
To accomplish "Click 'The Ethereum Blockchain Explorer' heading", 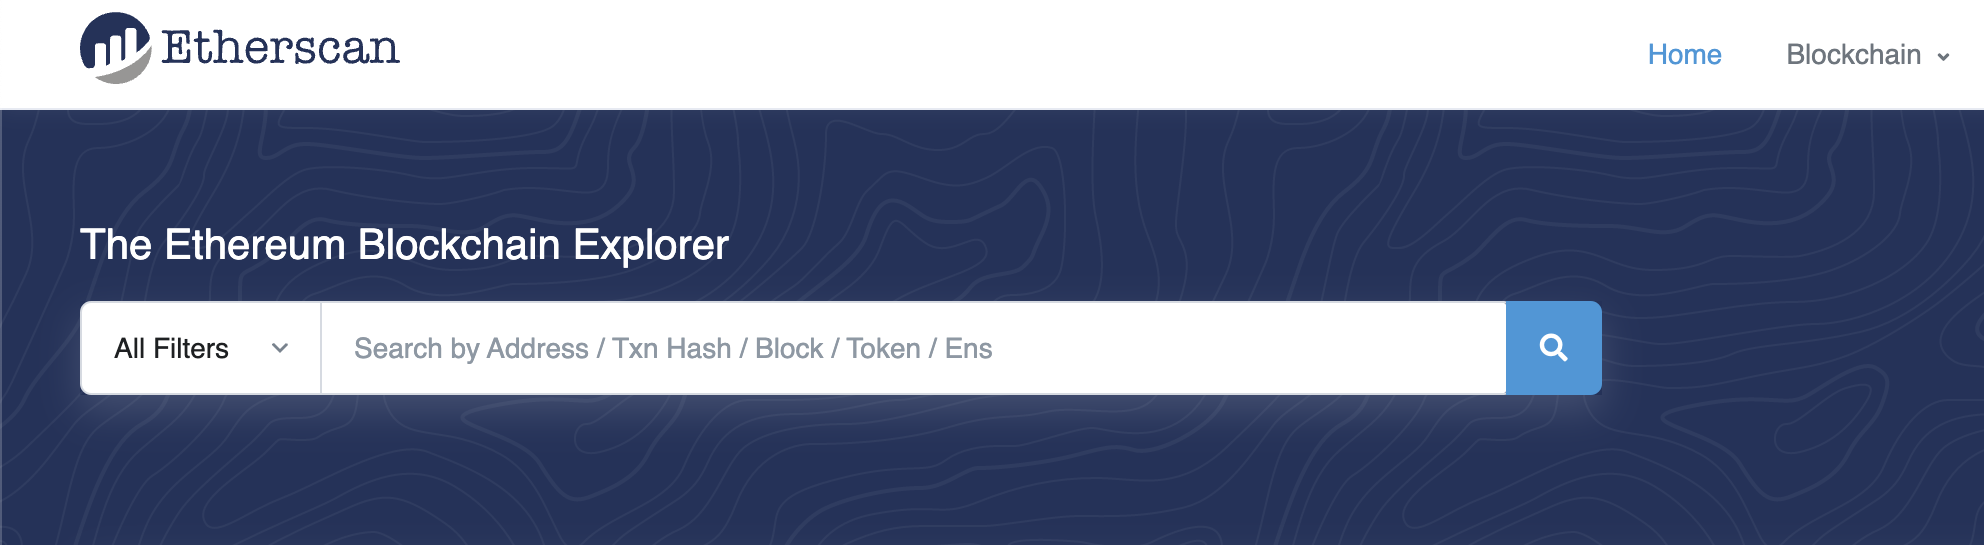I will [404, 245].
